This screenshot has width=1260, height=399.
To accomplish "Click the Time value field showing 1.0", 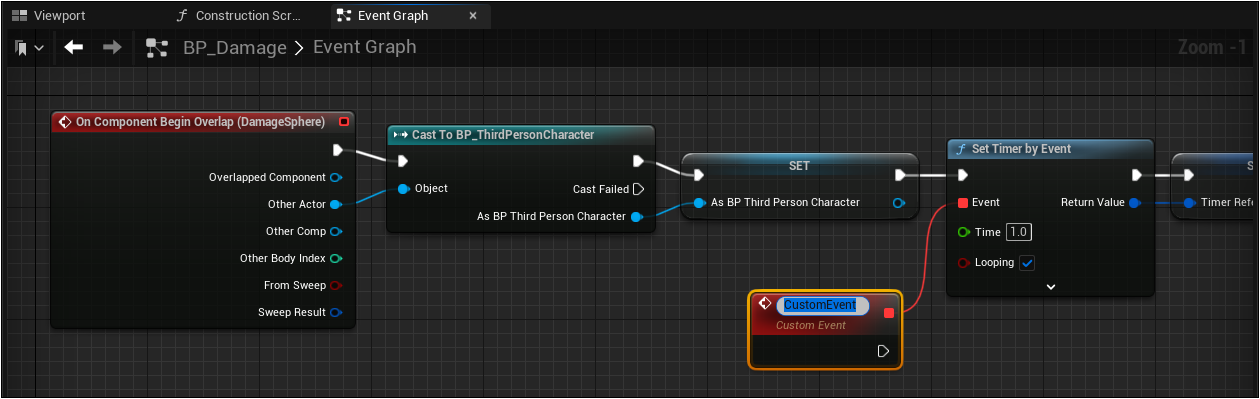I will pos(1019,232).
